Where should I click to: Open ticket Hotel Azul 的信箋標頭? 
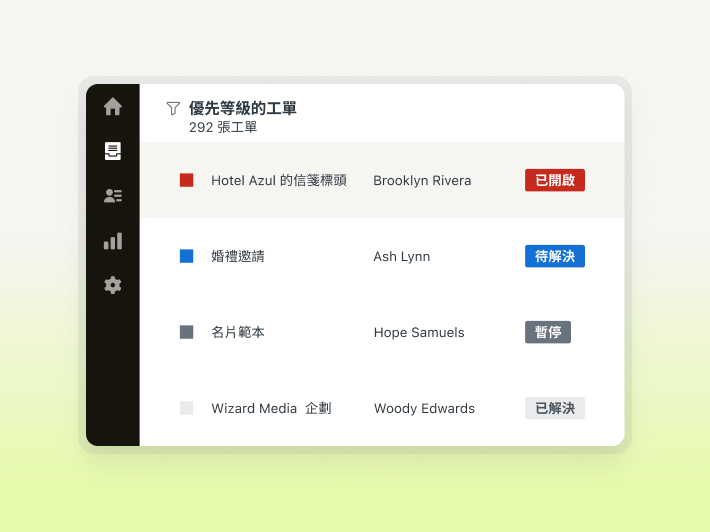[x=279, y=180]
